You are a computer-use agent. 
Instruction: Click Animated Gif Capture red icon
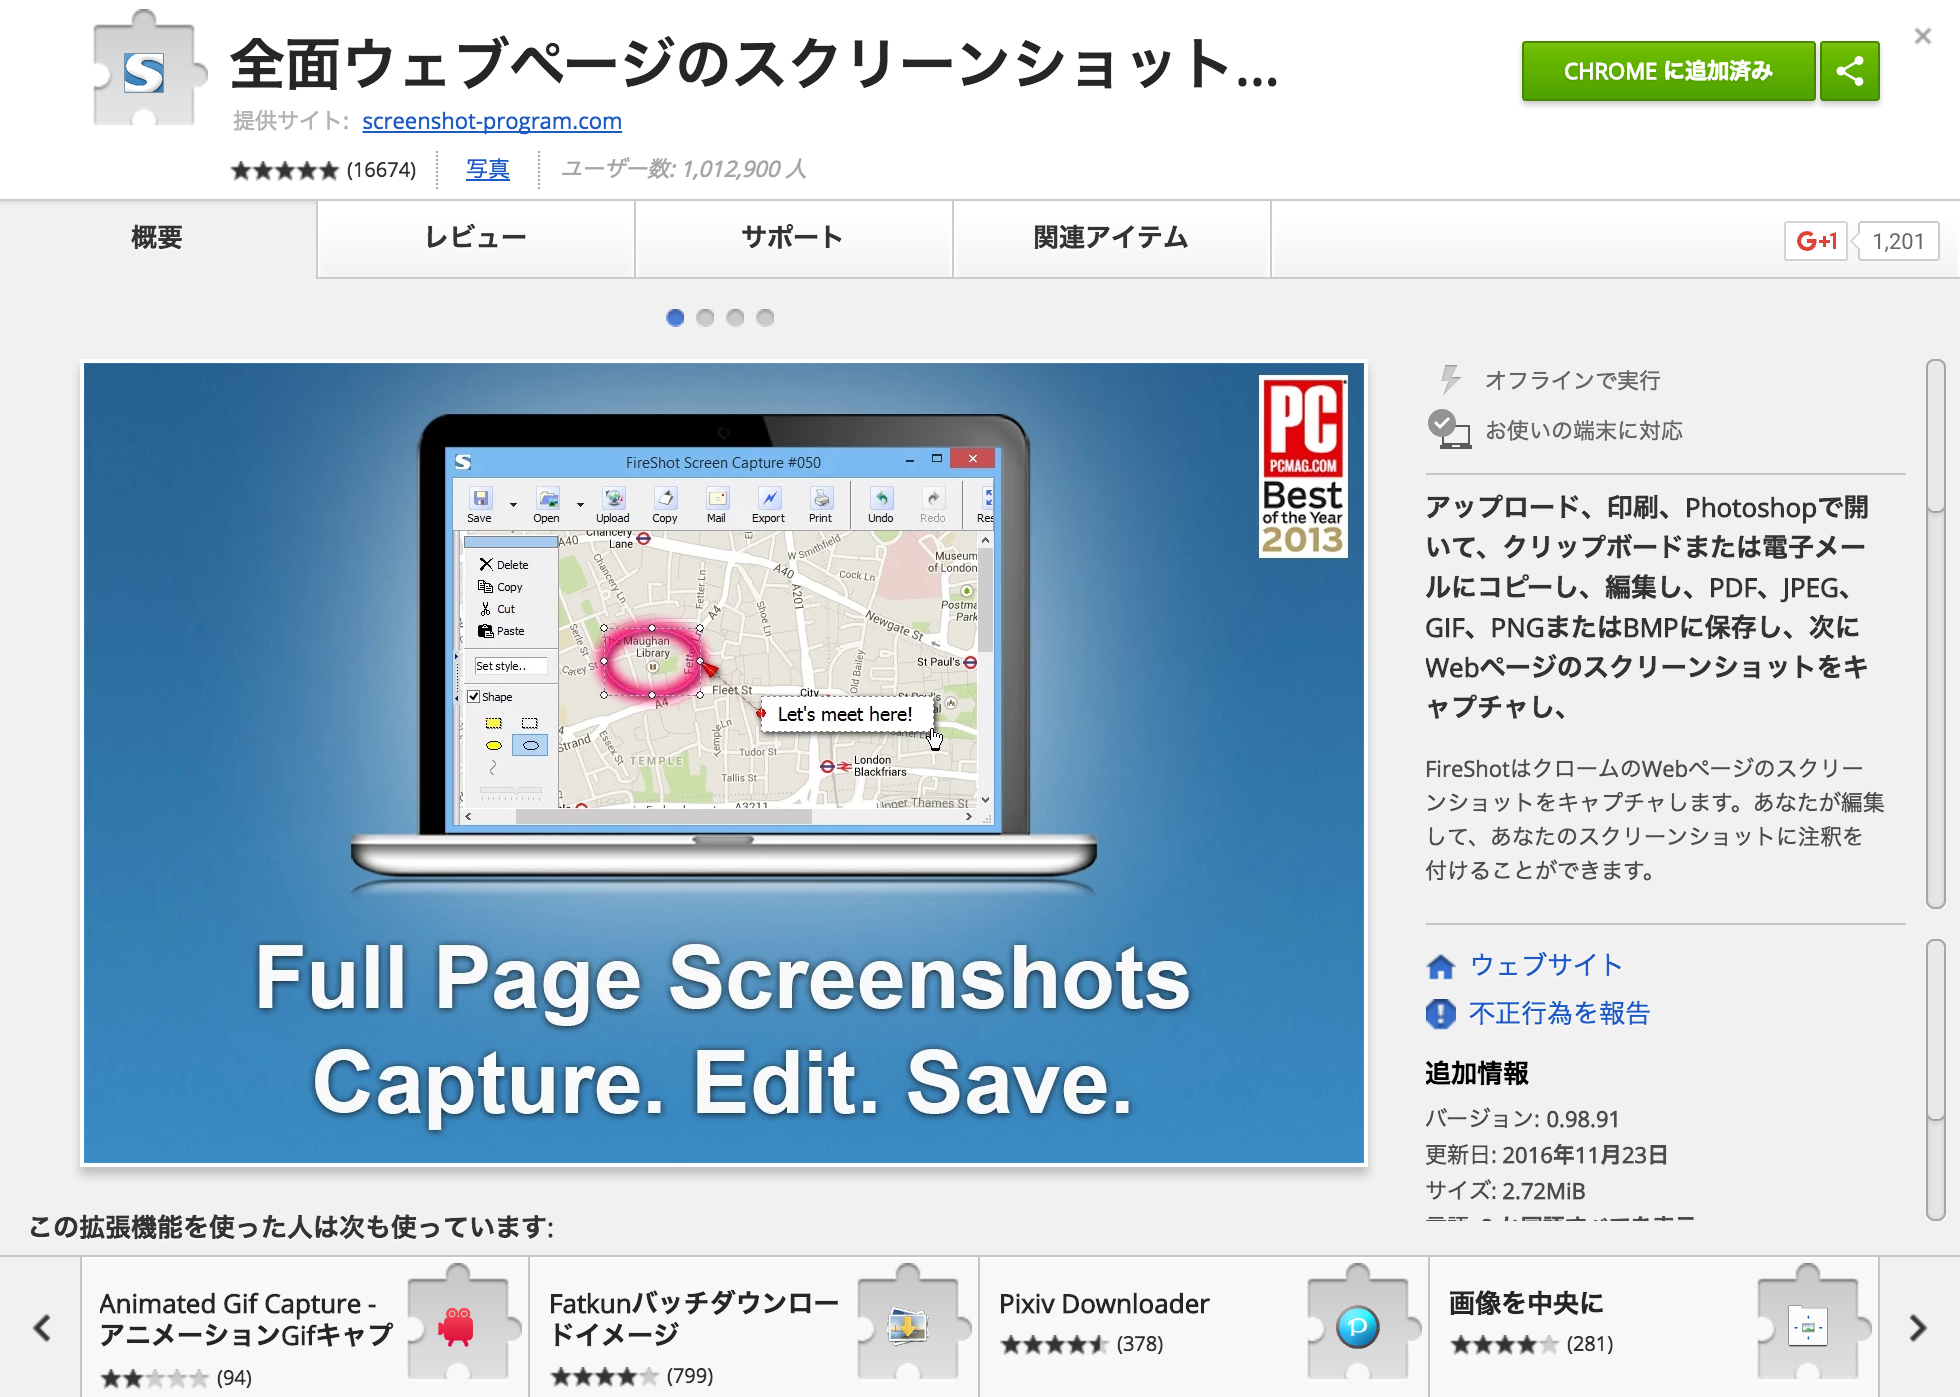pos(457,1326)
